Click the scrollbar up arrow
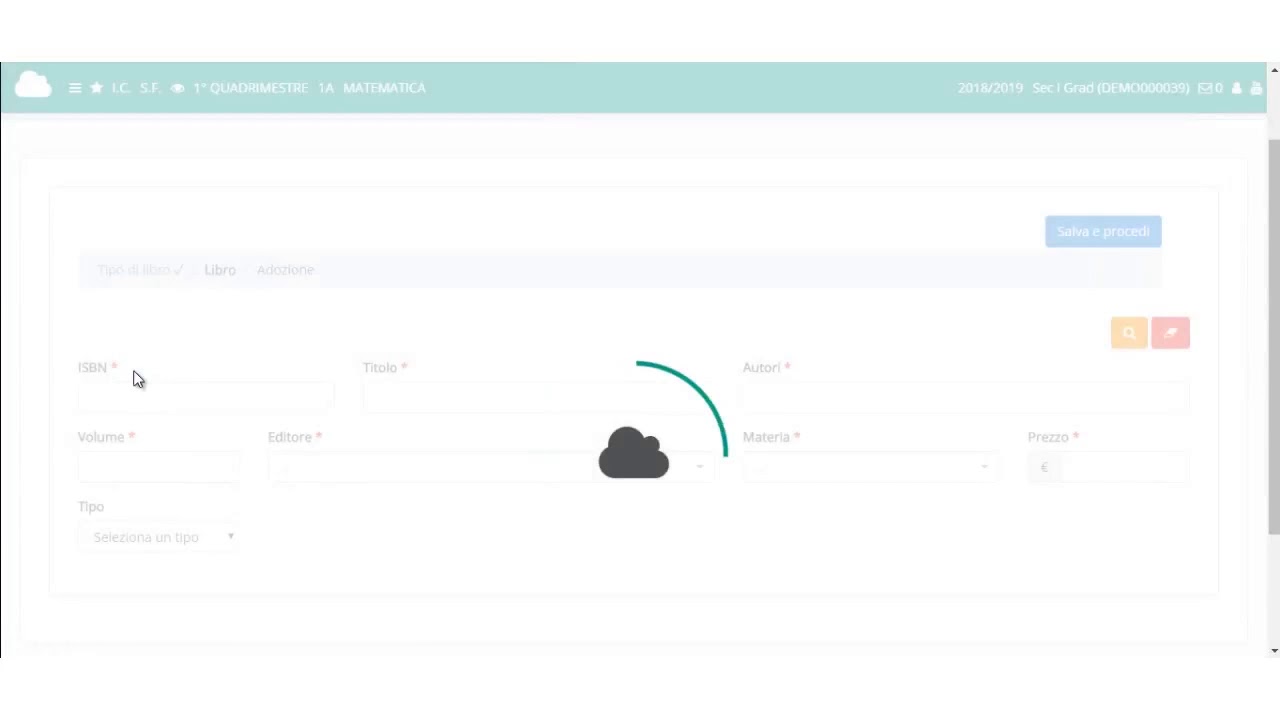Viewport: 1280px width, 720px height. (x=1273, y=70)
